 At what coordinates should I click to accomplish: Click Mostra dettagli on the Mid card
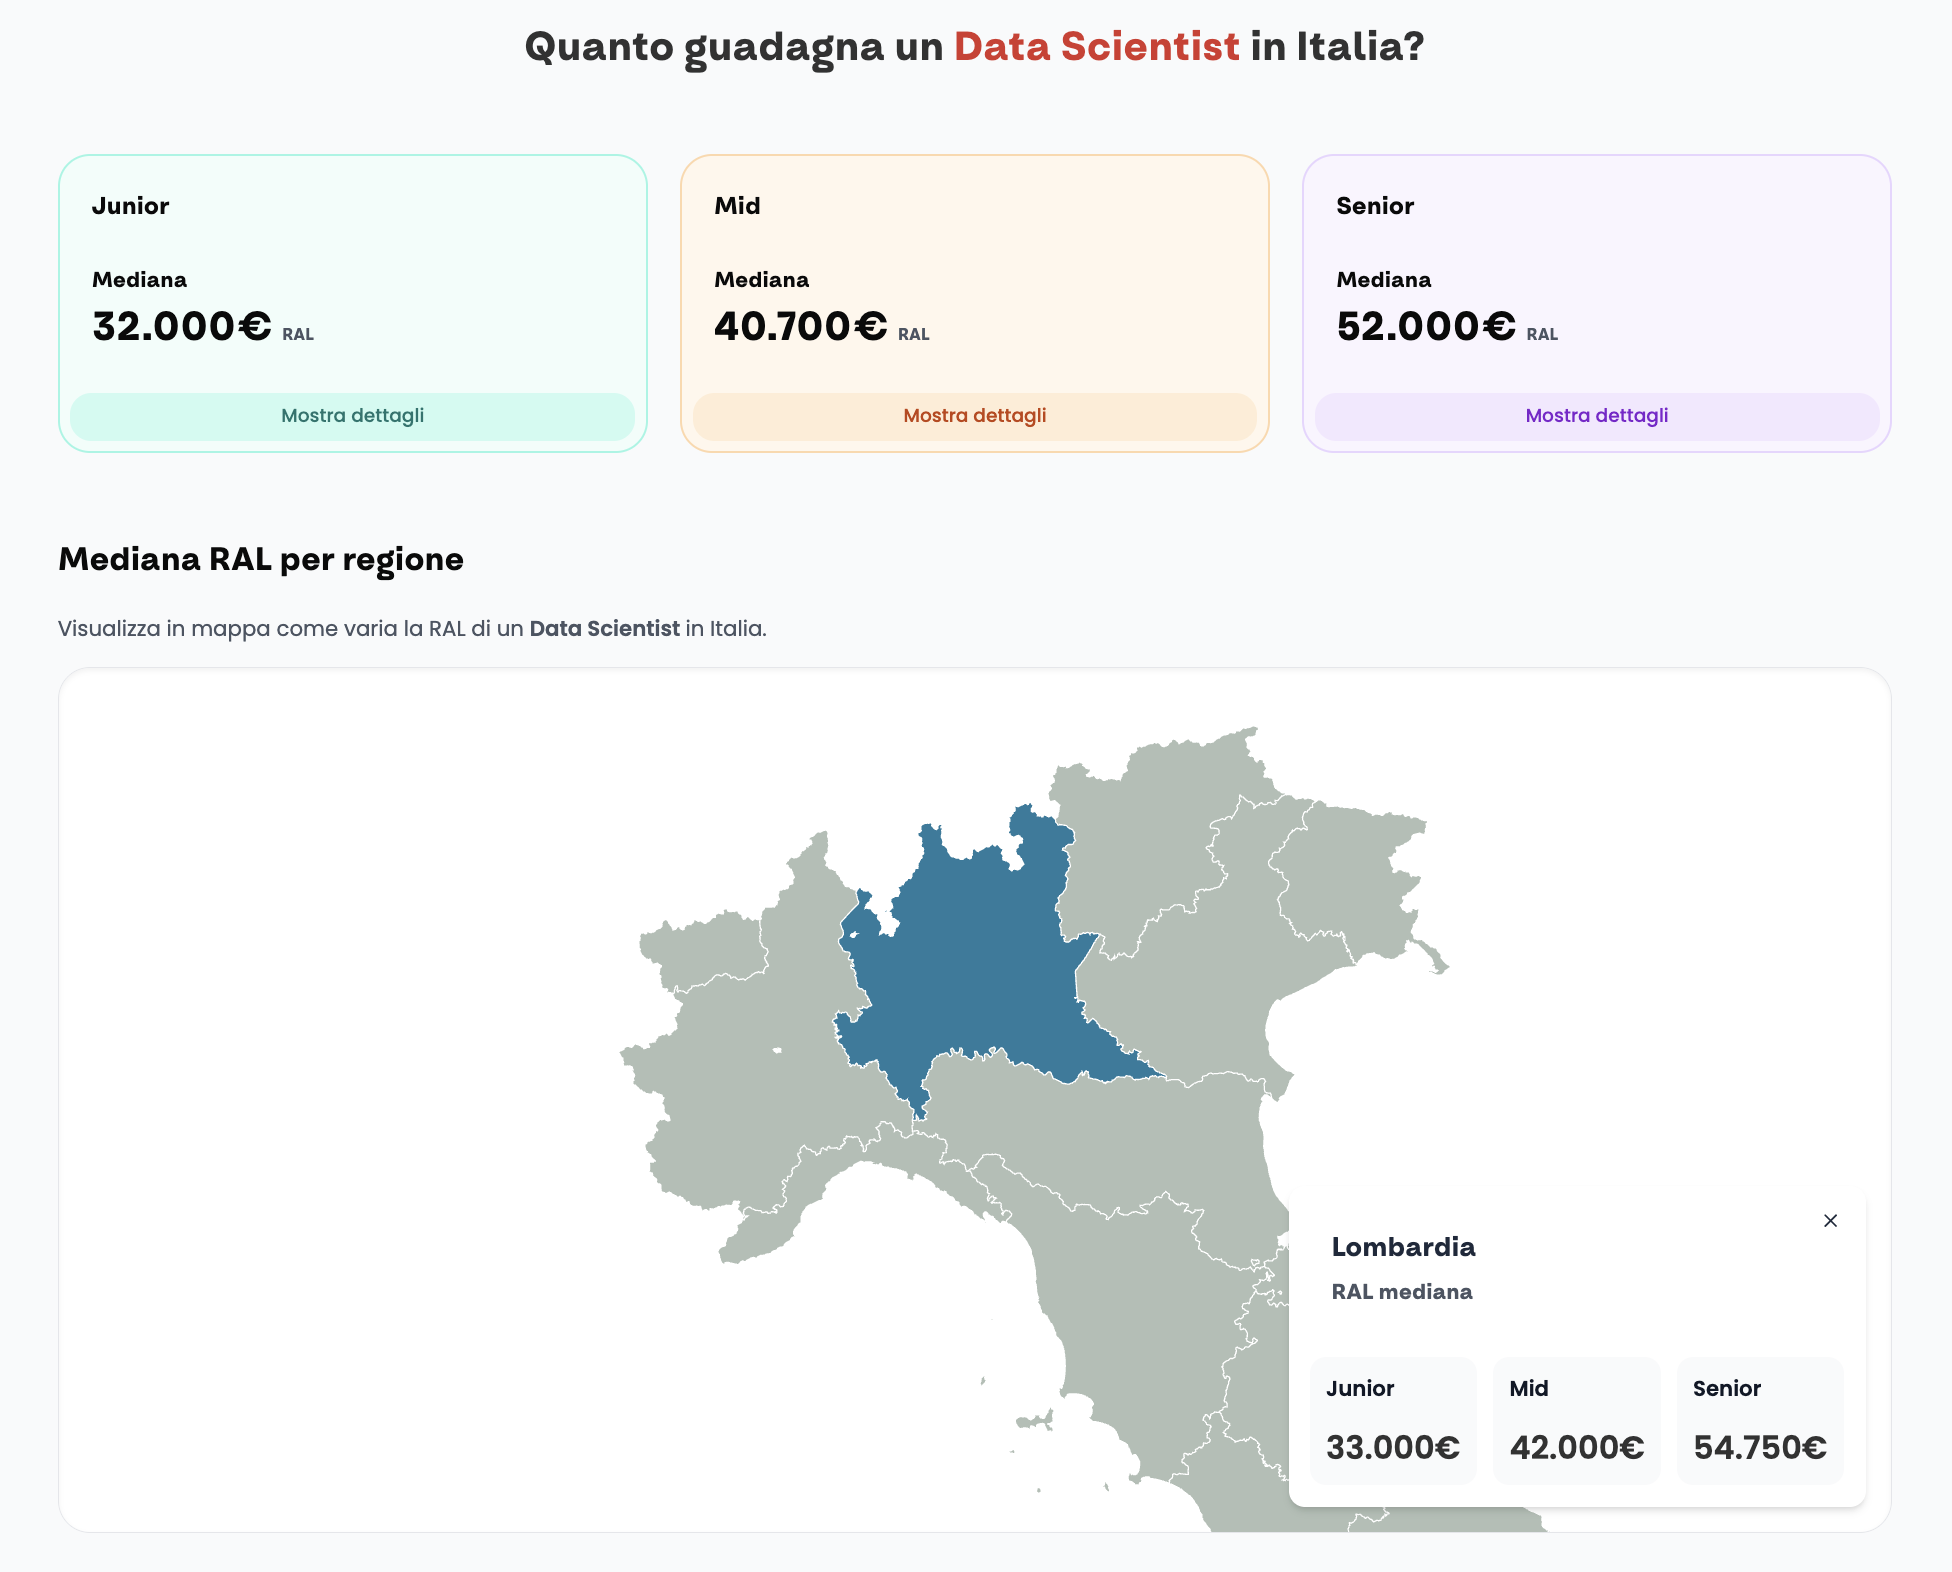pos(974,416)
